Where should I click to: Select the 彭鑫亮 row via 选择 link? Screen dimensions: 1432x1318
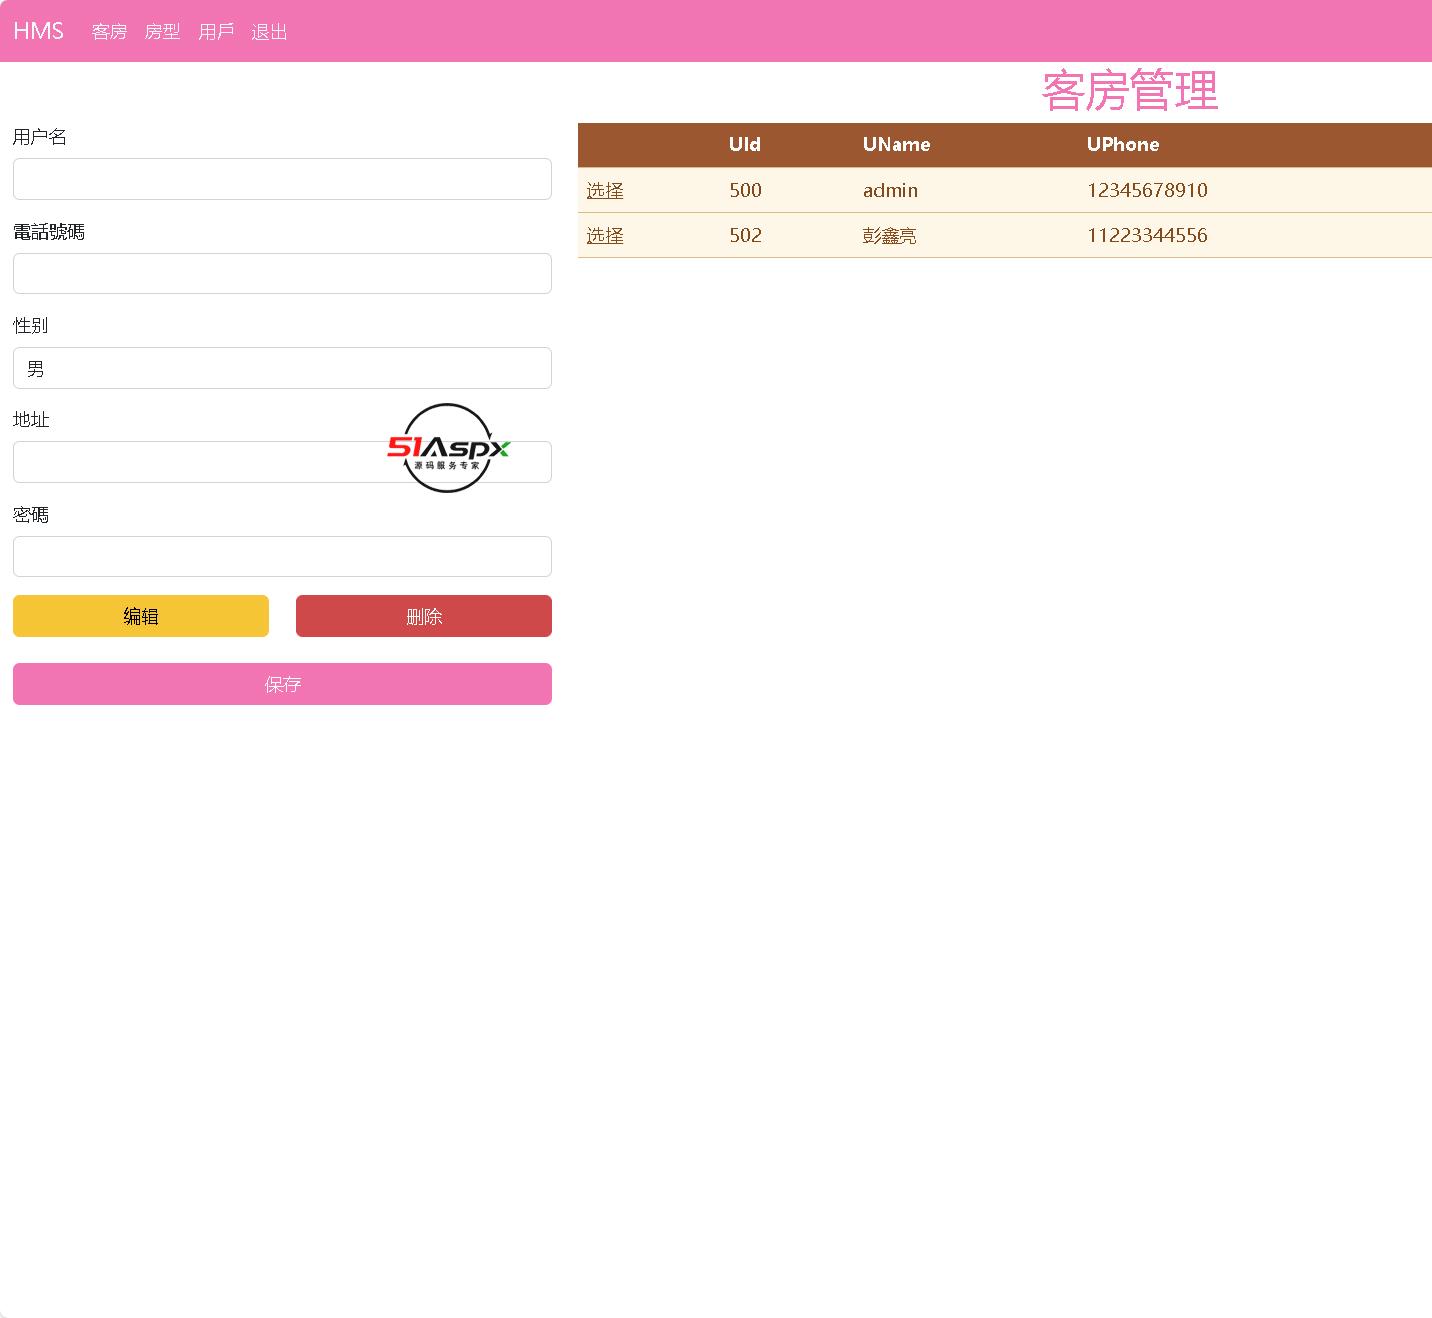[x=605, y=235]
